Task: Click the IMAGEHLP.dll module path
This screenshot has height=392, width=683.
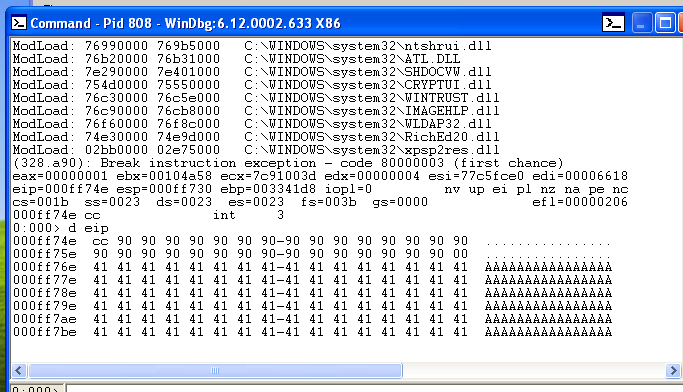Action: click(x=372, y=111)
